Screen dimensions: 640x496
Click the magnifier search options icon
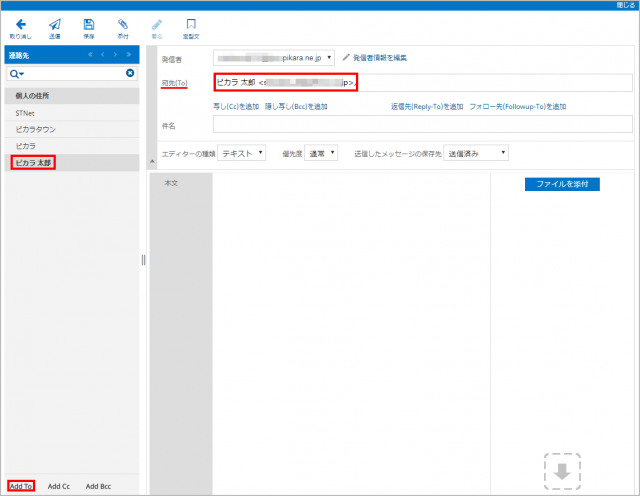pyautogui.click(x=16, y=73)
